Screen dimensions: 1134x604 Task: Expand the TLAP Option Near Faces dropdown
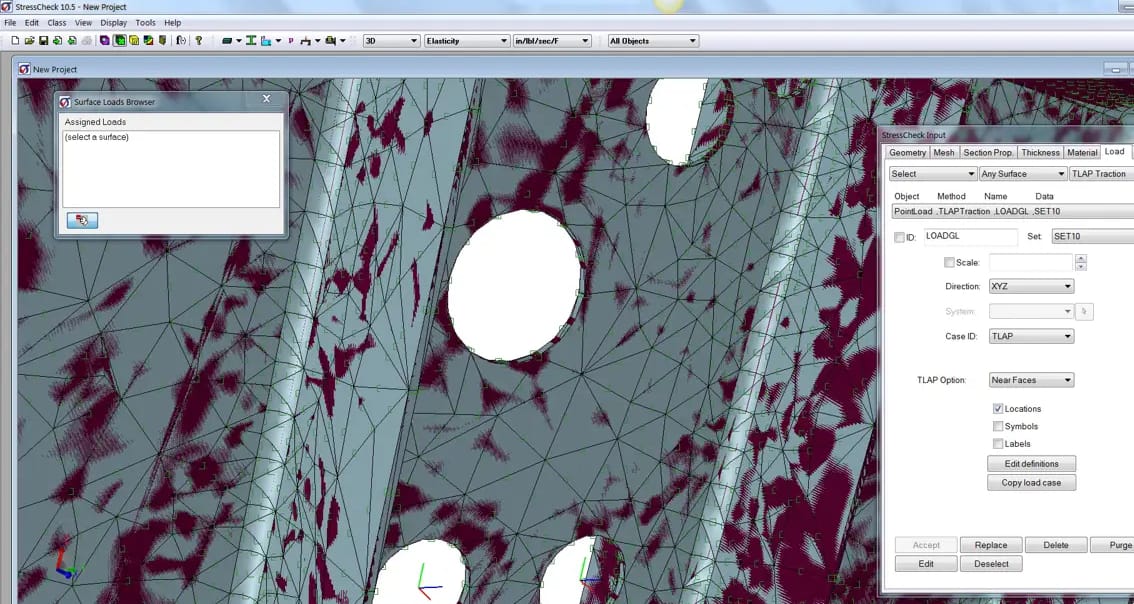coord(1031,380)
